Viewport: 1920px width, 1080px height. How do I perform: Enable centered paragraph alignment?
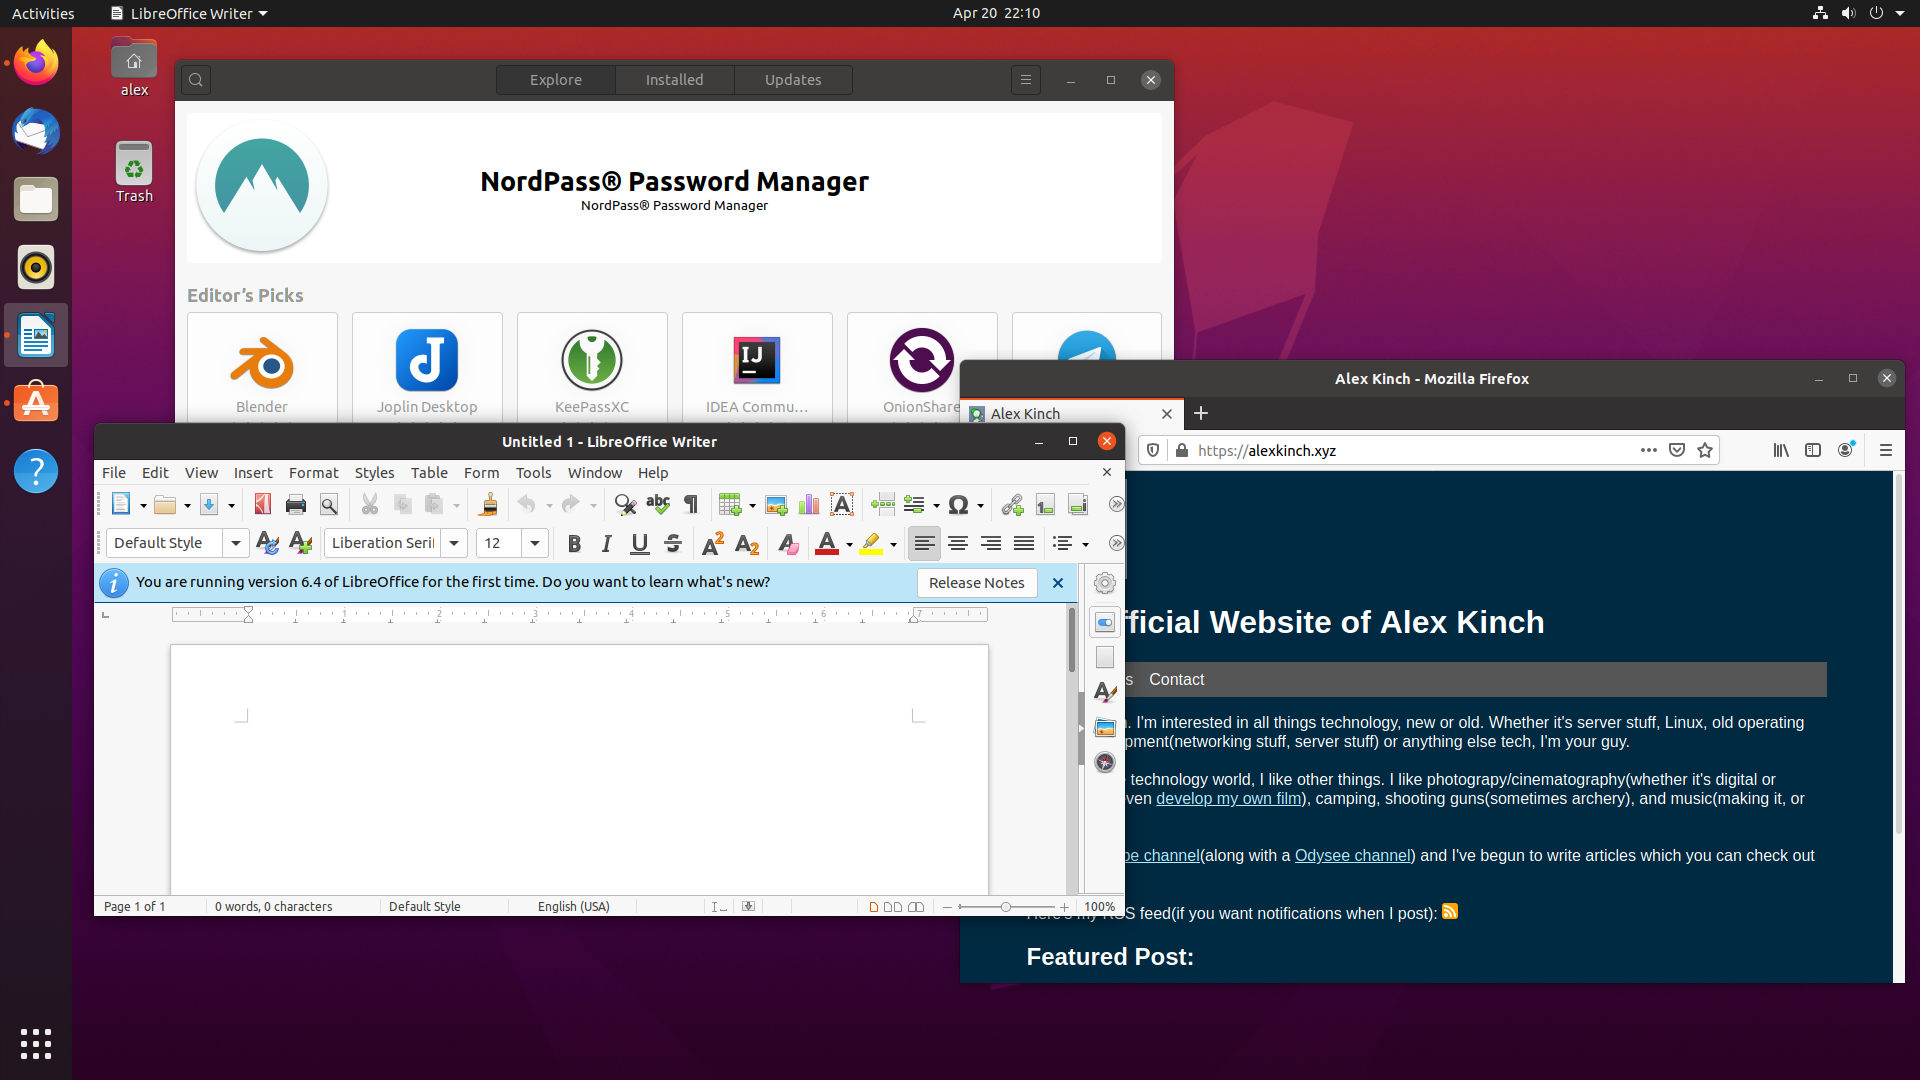(957, 543)
